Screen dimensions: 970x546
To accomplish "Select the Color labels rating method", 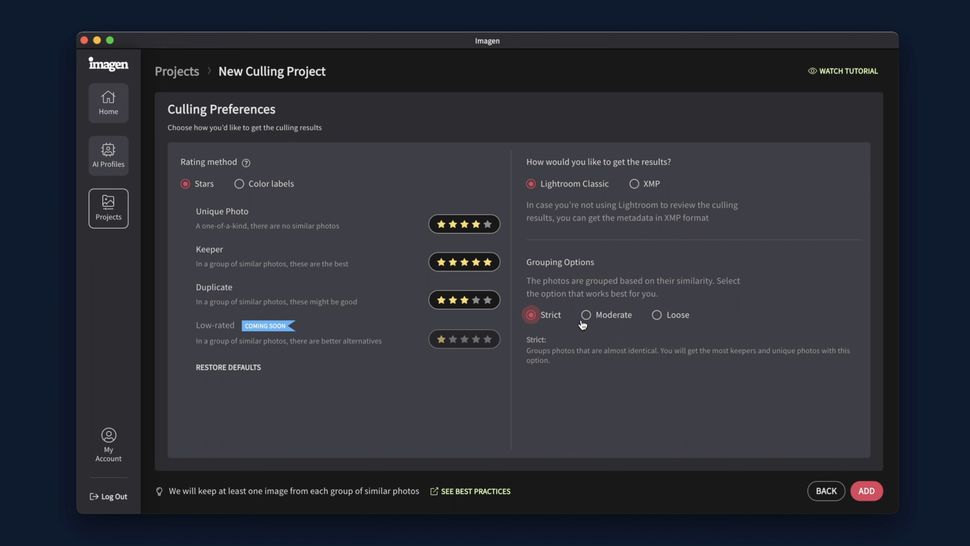I will (x=239, y=184).
